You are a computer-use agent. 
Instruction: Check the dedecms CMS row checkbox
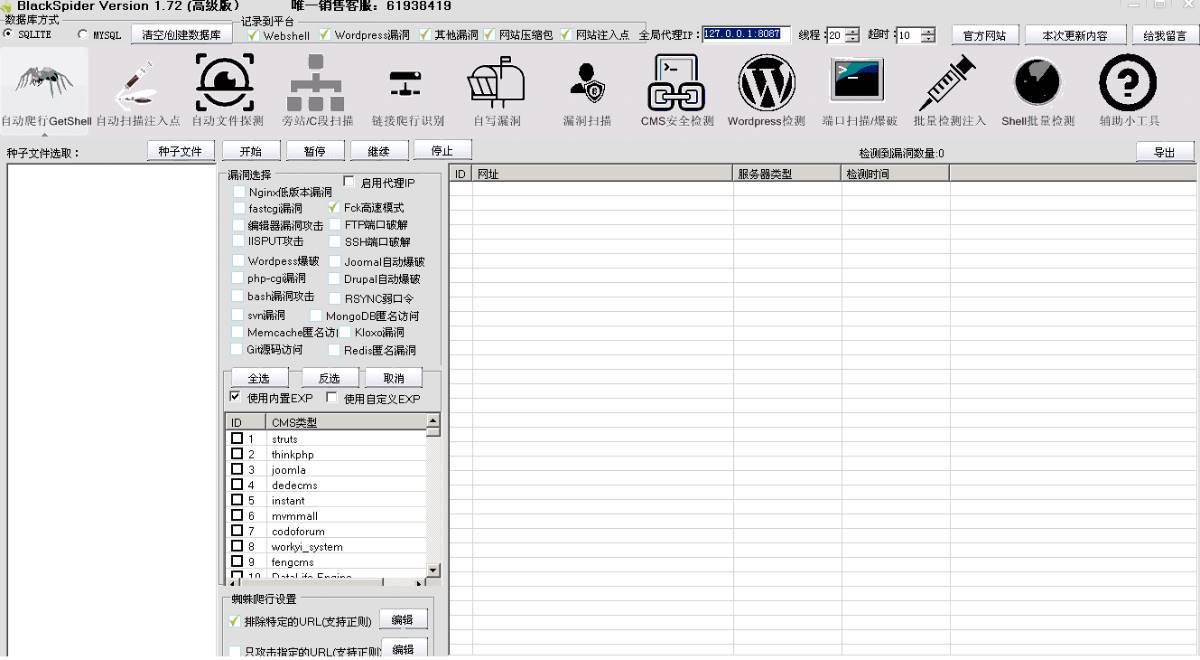click(237, 485)
